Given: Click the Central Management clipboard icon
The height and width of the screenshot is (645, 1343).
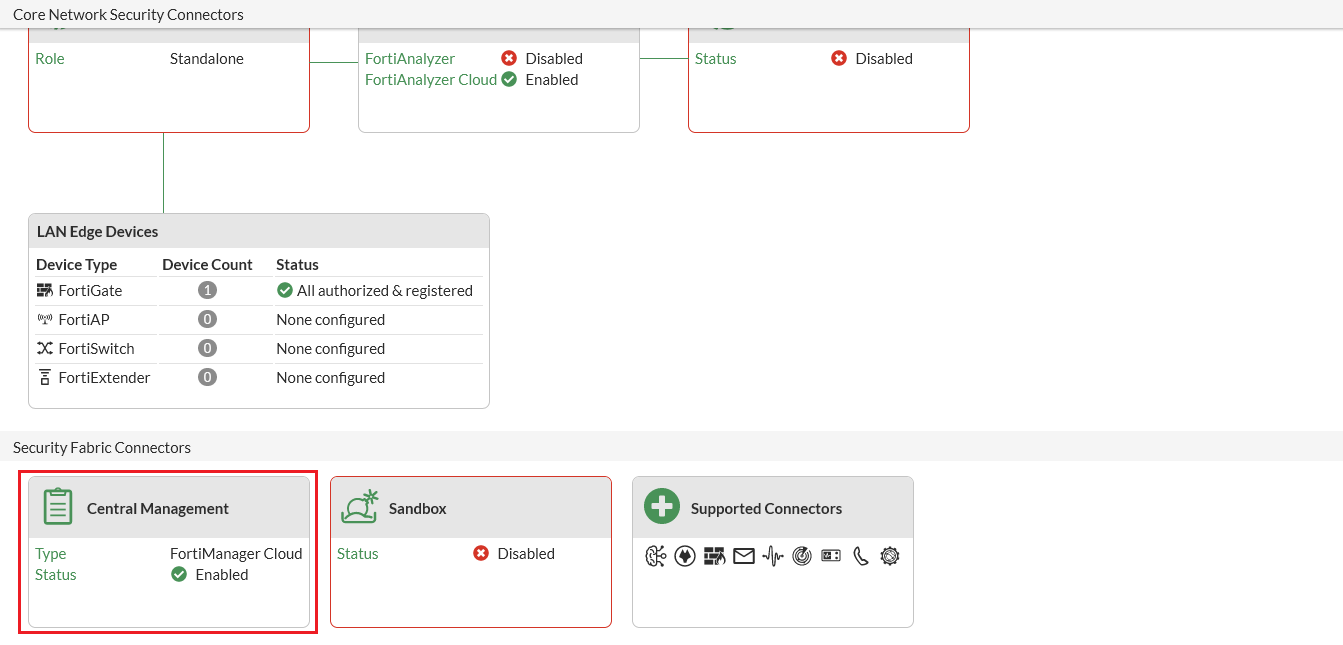Looking at the screenshot, I should pyautogui.click(x=57, y=506).
